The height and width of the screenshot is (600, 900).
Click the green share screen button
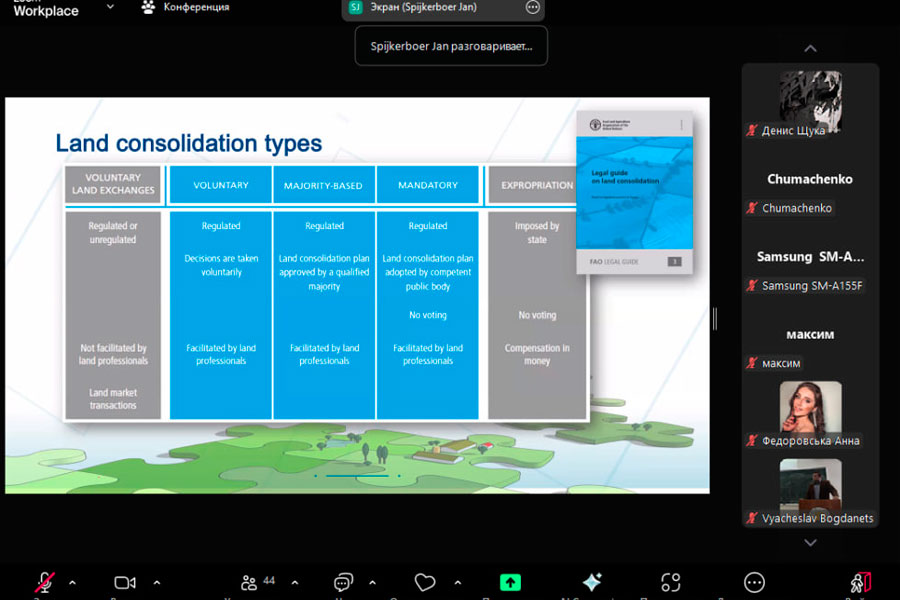(510, 582)
